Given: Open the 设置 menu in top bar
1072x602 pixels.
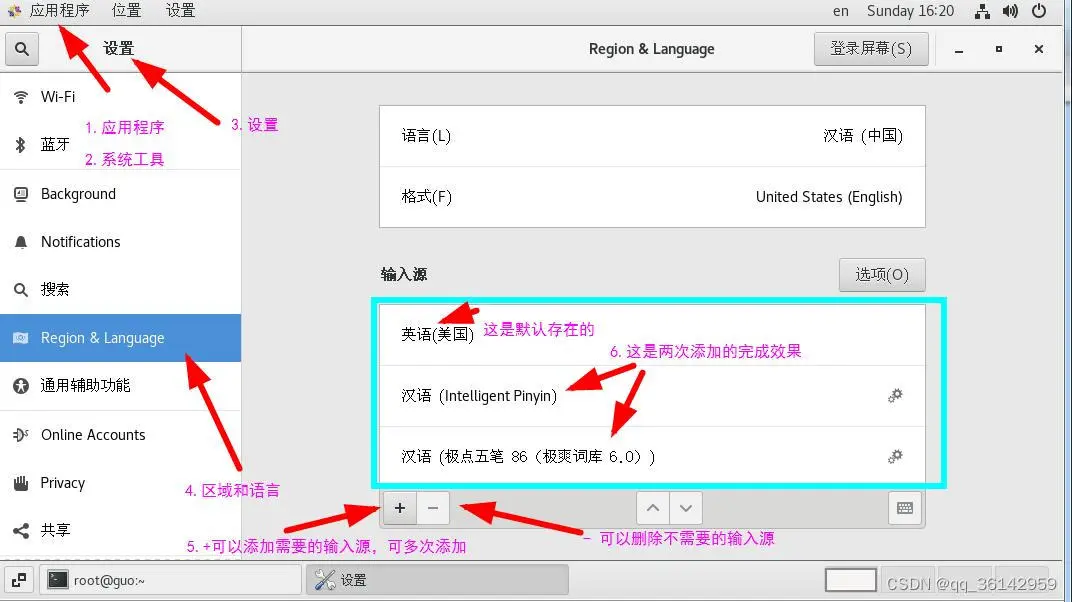Looking at the screenshot, I should click(180, 11).
